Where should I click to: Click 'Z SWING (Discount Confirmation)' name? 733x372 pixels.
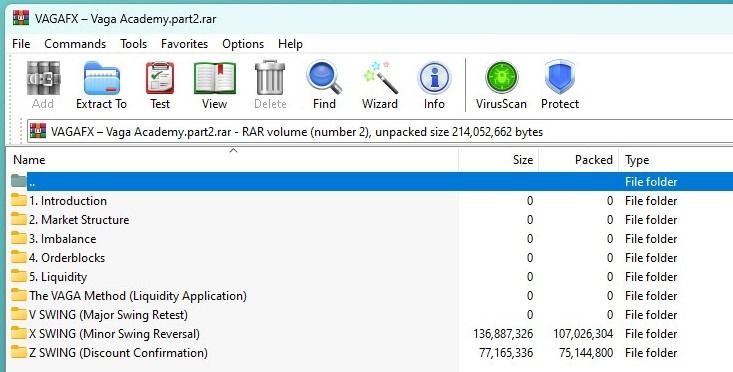click(118, 353)
